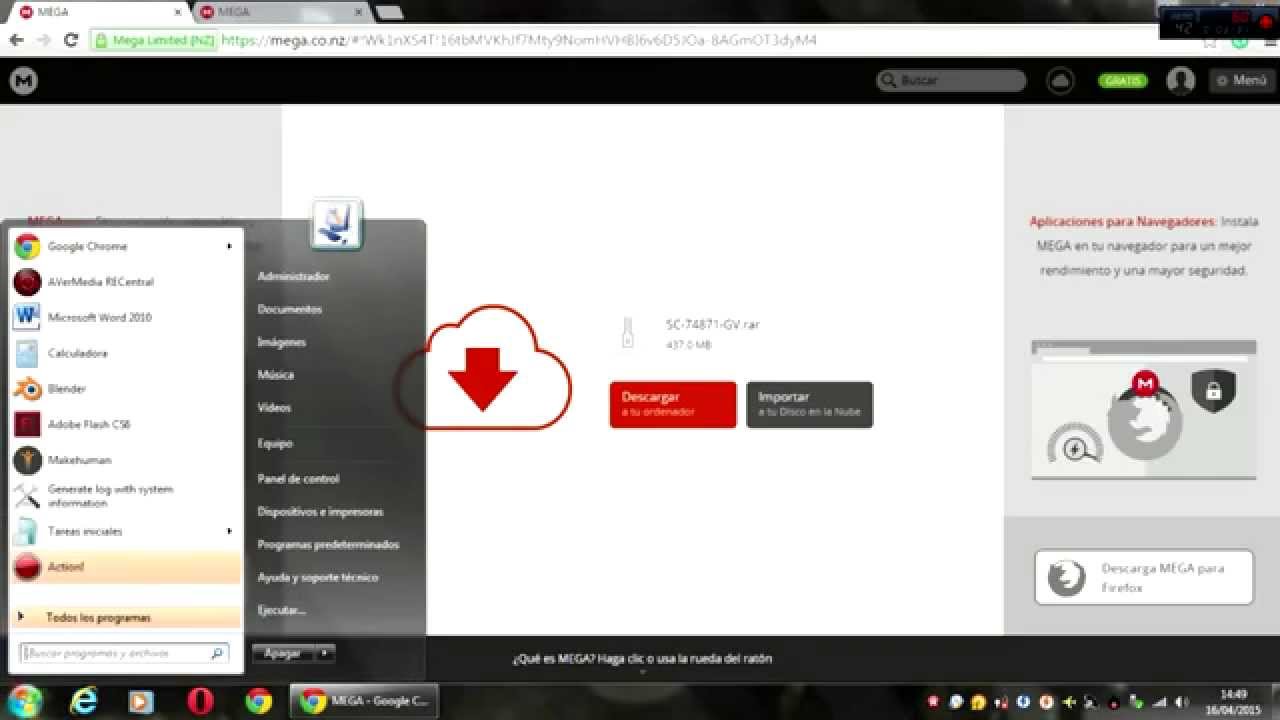Click ¿Qué es MEGA? bottom bar text
Viewport: 1280px width, 720px height.
click(642, 659)
